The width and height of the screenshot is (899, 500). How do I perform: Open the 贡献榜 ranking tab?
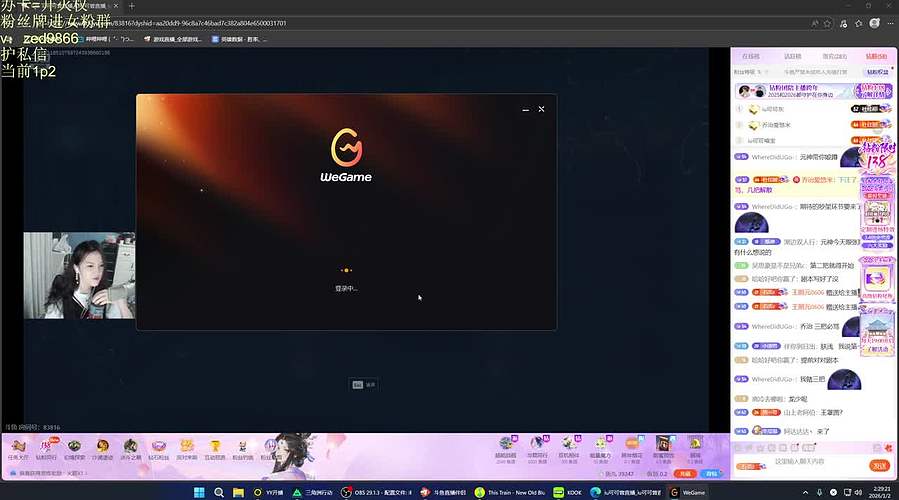(x=792, y=57)
